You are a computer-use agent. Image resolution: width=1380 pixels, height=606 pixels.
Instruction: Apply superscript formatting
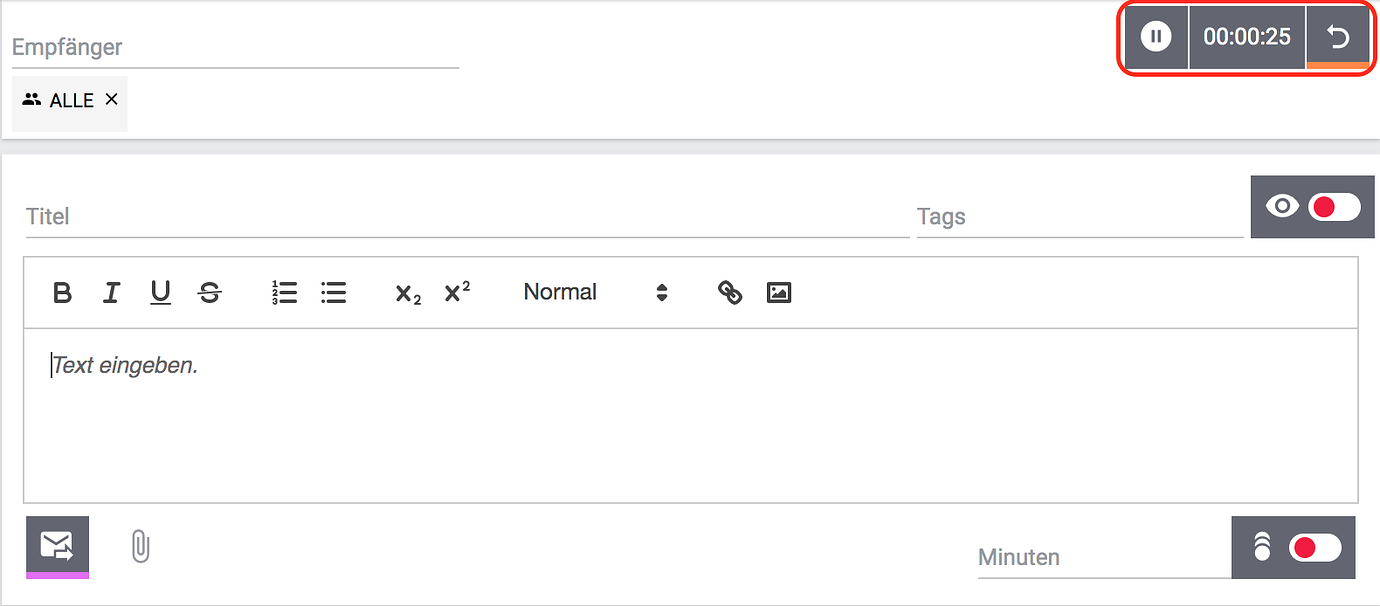pos(457,292)
